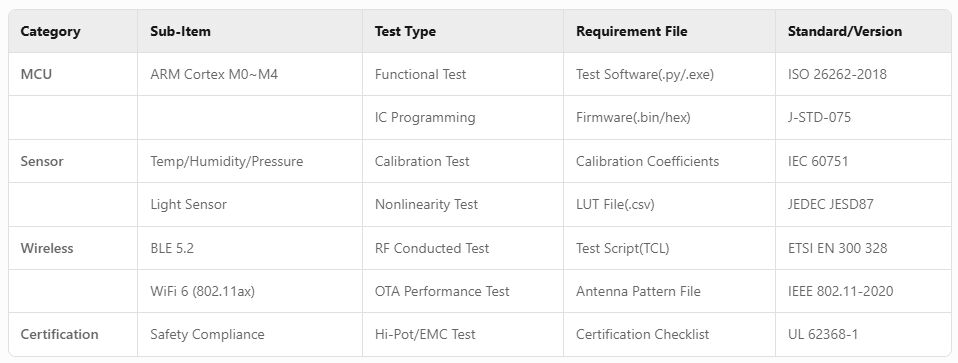Select the Antenna Pattern File cell
The image size is (958, 363).
pos(669,292)
